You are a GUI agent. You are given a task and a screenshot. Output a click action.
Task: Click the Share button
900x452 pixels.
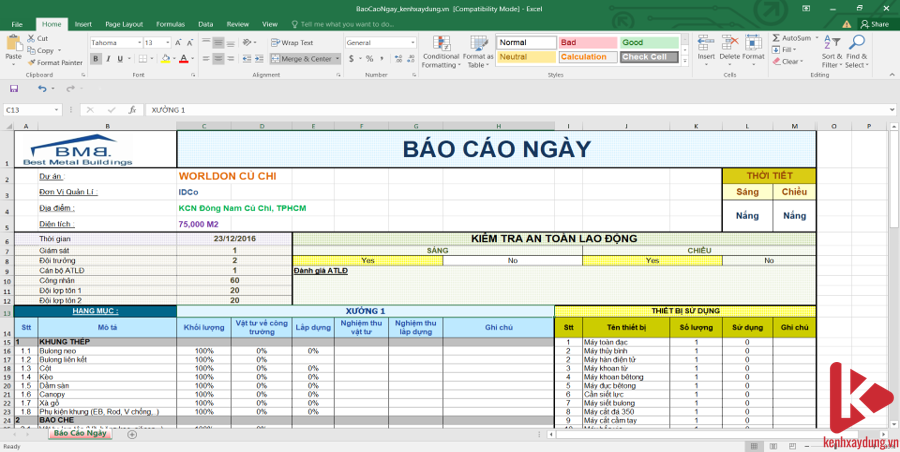pyautogui.click(x=873, y=23)
